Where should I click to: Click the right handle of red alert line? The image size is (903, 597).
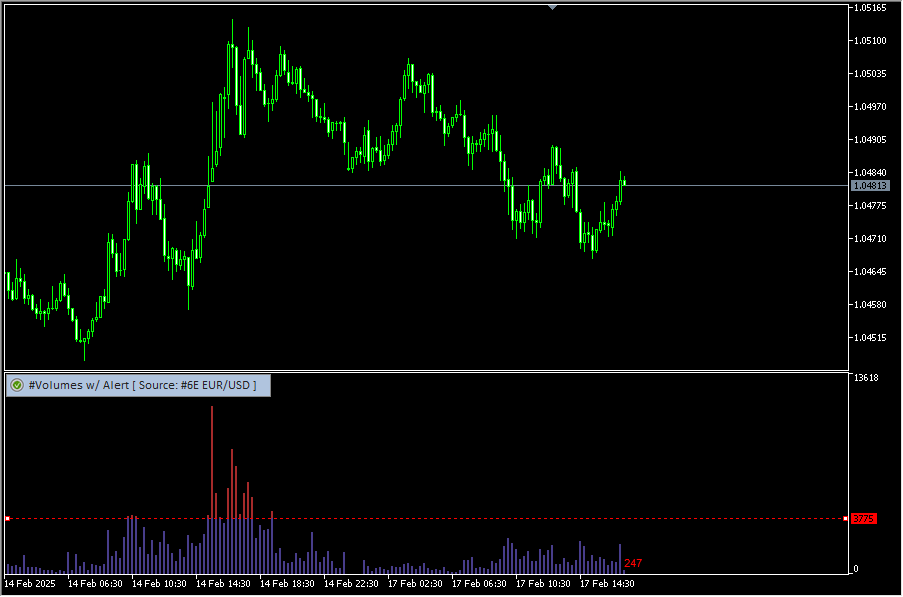845,519
